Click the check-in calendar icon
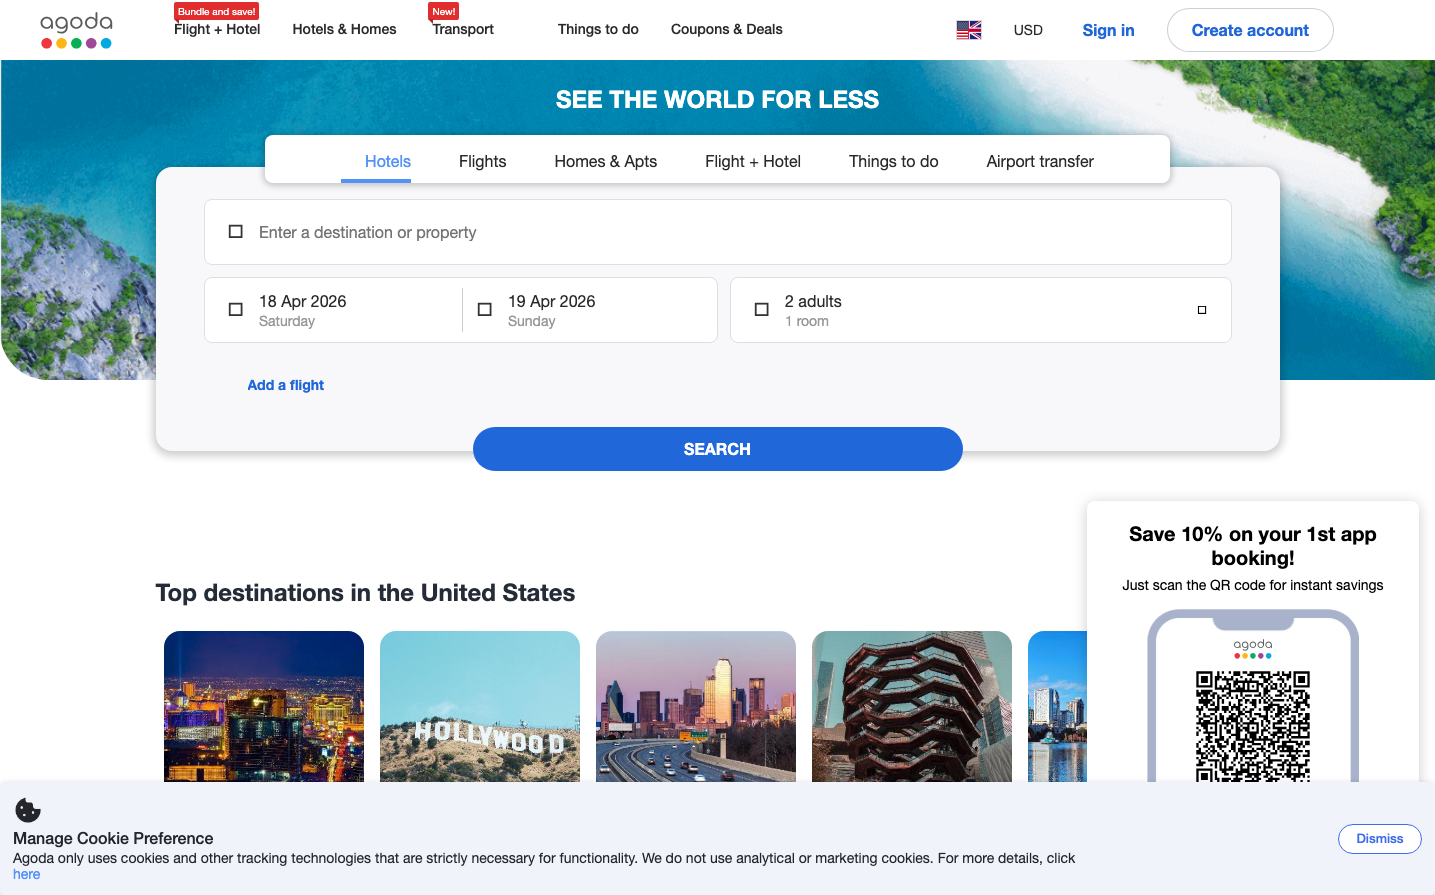 (x=236, y=310)
